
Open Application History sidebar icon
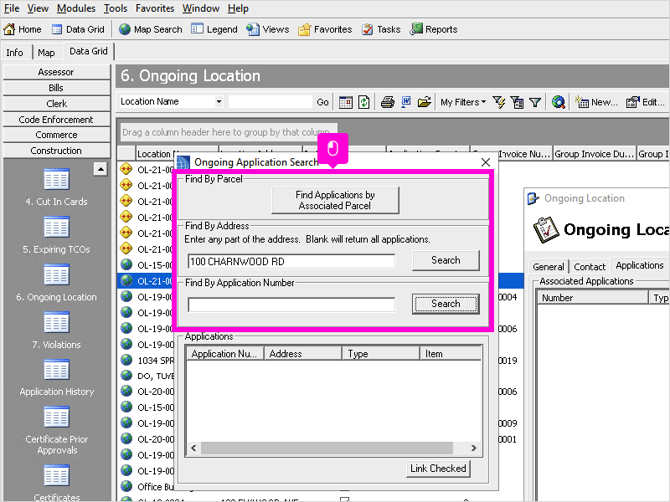click(x=56, y=370)
